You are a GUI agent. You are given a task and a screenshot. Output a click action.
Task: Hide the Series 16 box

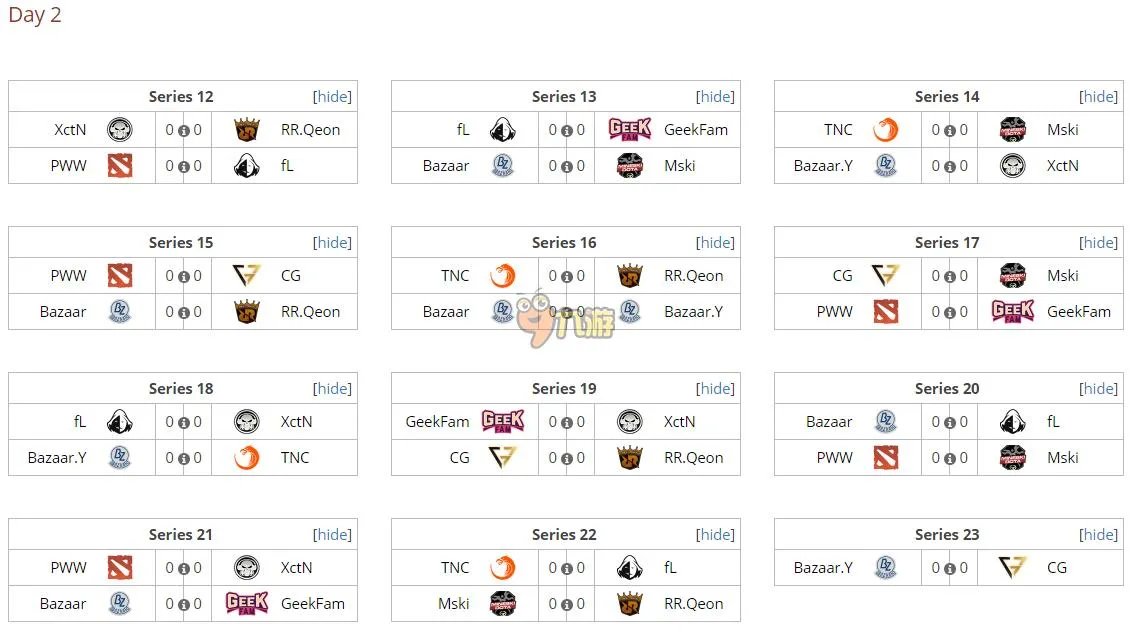[x=716, y=243]
